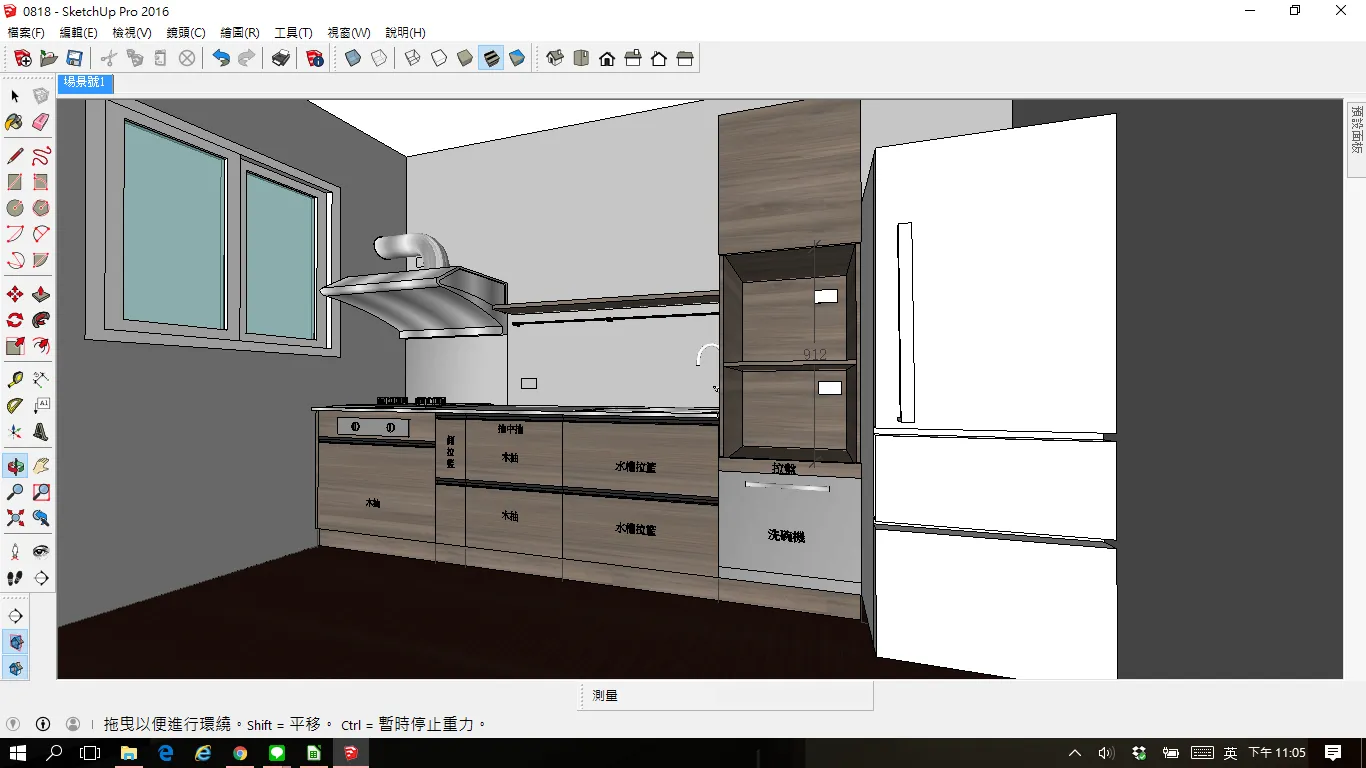Open the 工具(T) tools menu
The image size is (1366, 768).
pos(293,33)
